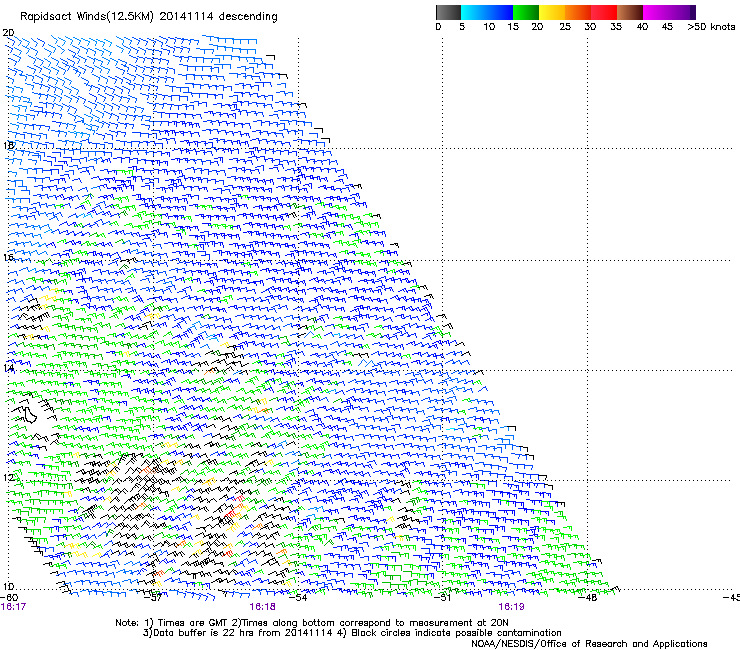Click the longitude axis label -51
This screenshot has width=740, height=650.
[x=443, y=597]
